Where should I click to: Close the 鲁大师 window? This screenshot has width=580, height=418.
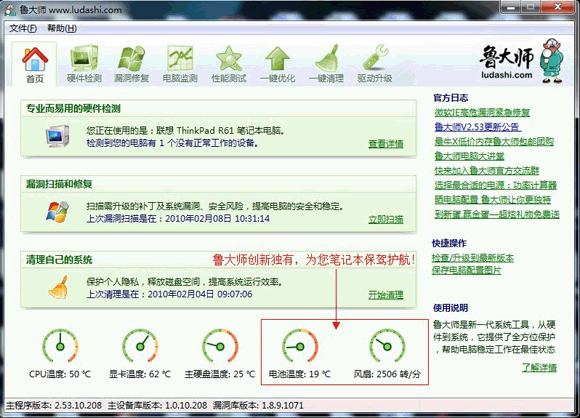557,7
